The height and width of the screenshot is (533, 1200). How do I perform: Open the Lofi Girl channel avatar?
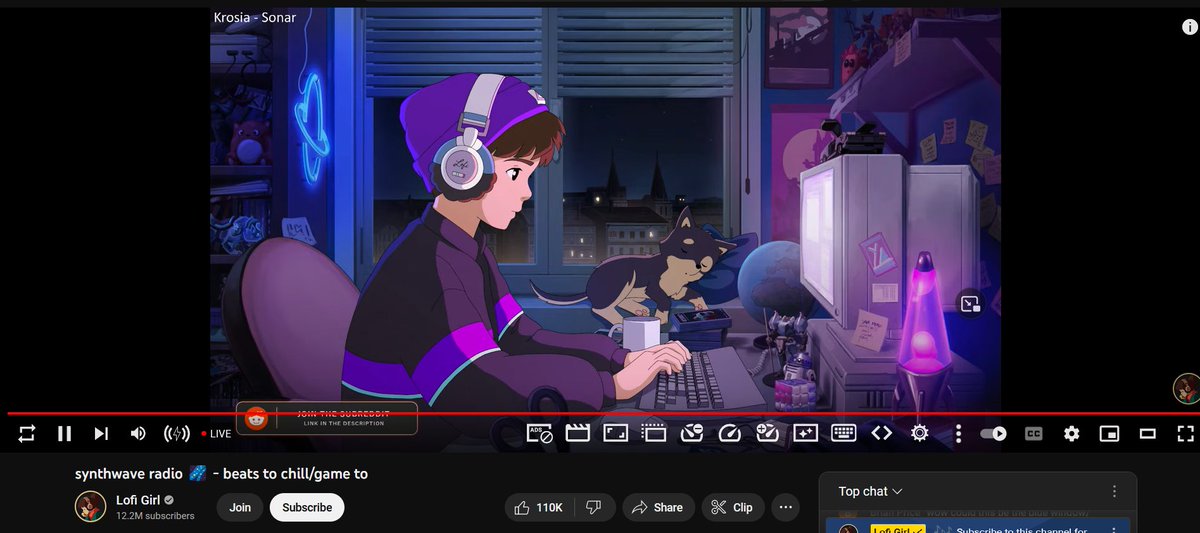pyautogui.click(x=91, y=507)
